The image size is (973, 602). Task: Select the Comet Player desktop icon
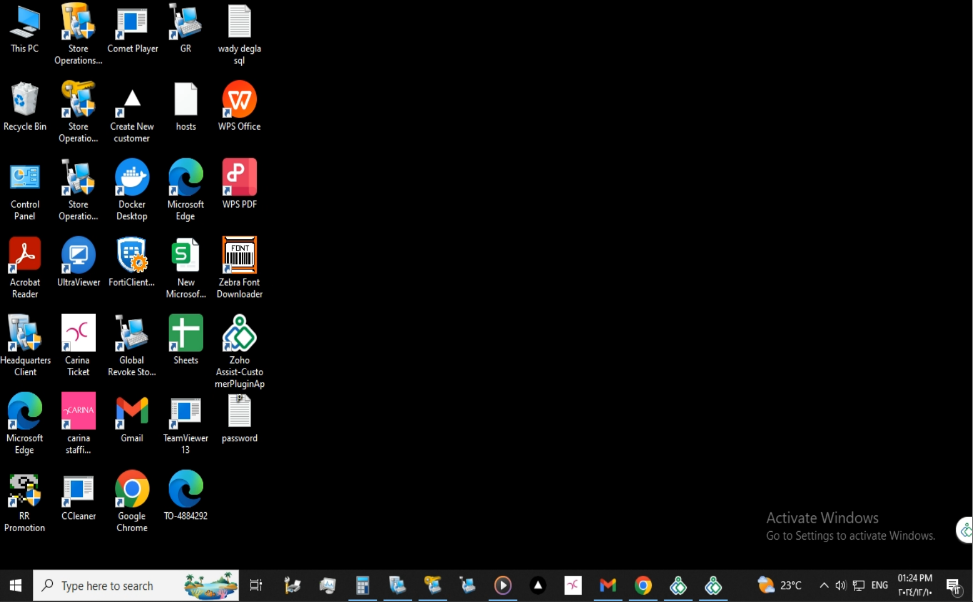[x=132, y=29]
